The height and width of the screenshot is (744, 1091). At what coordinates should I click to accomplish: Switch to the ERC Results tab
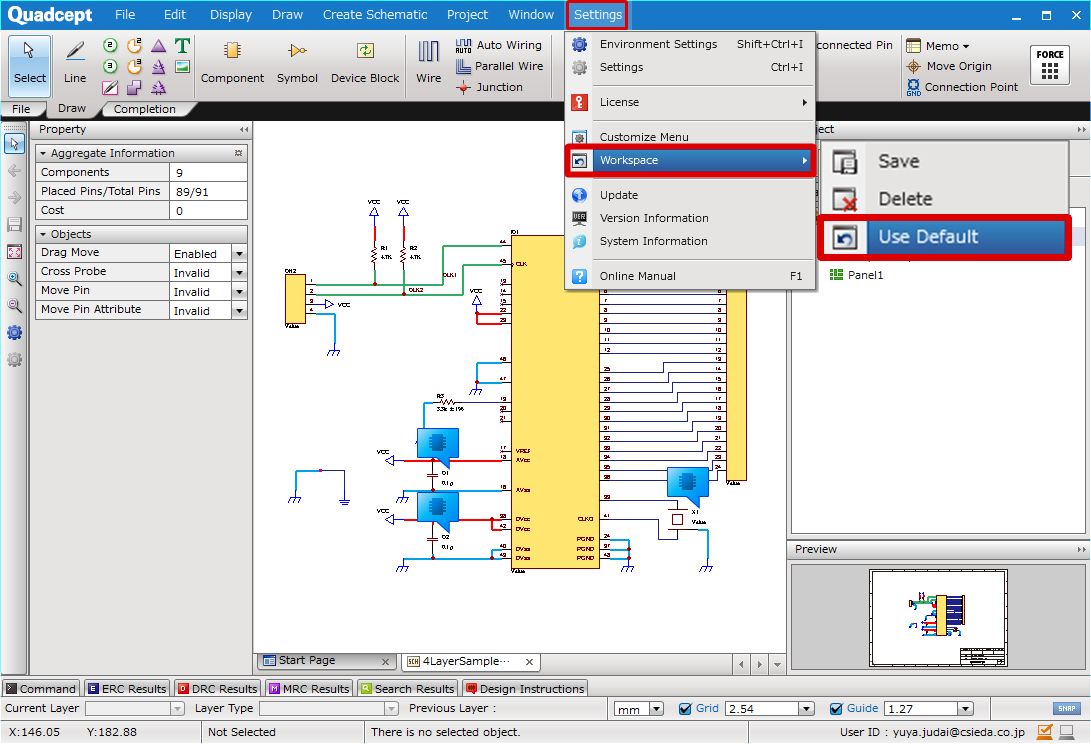tap(126, 689)
